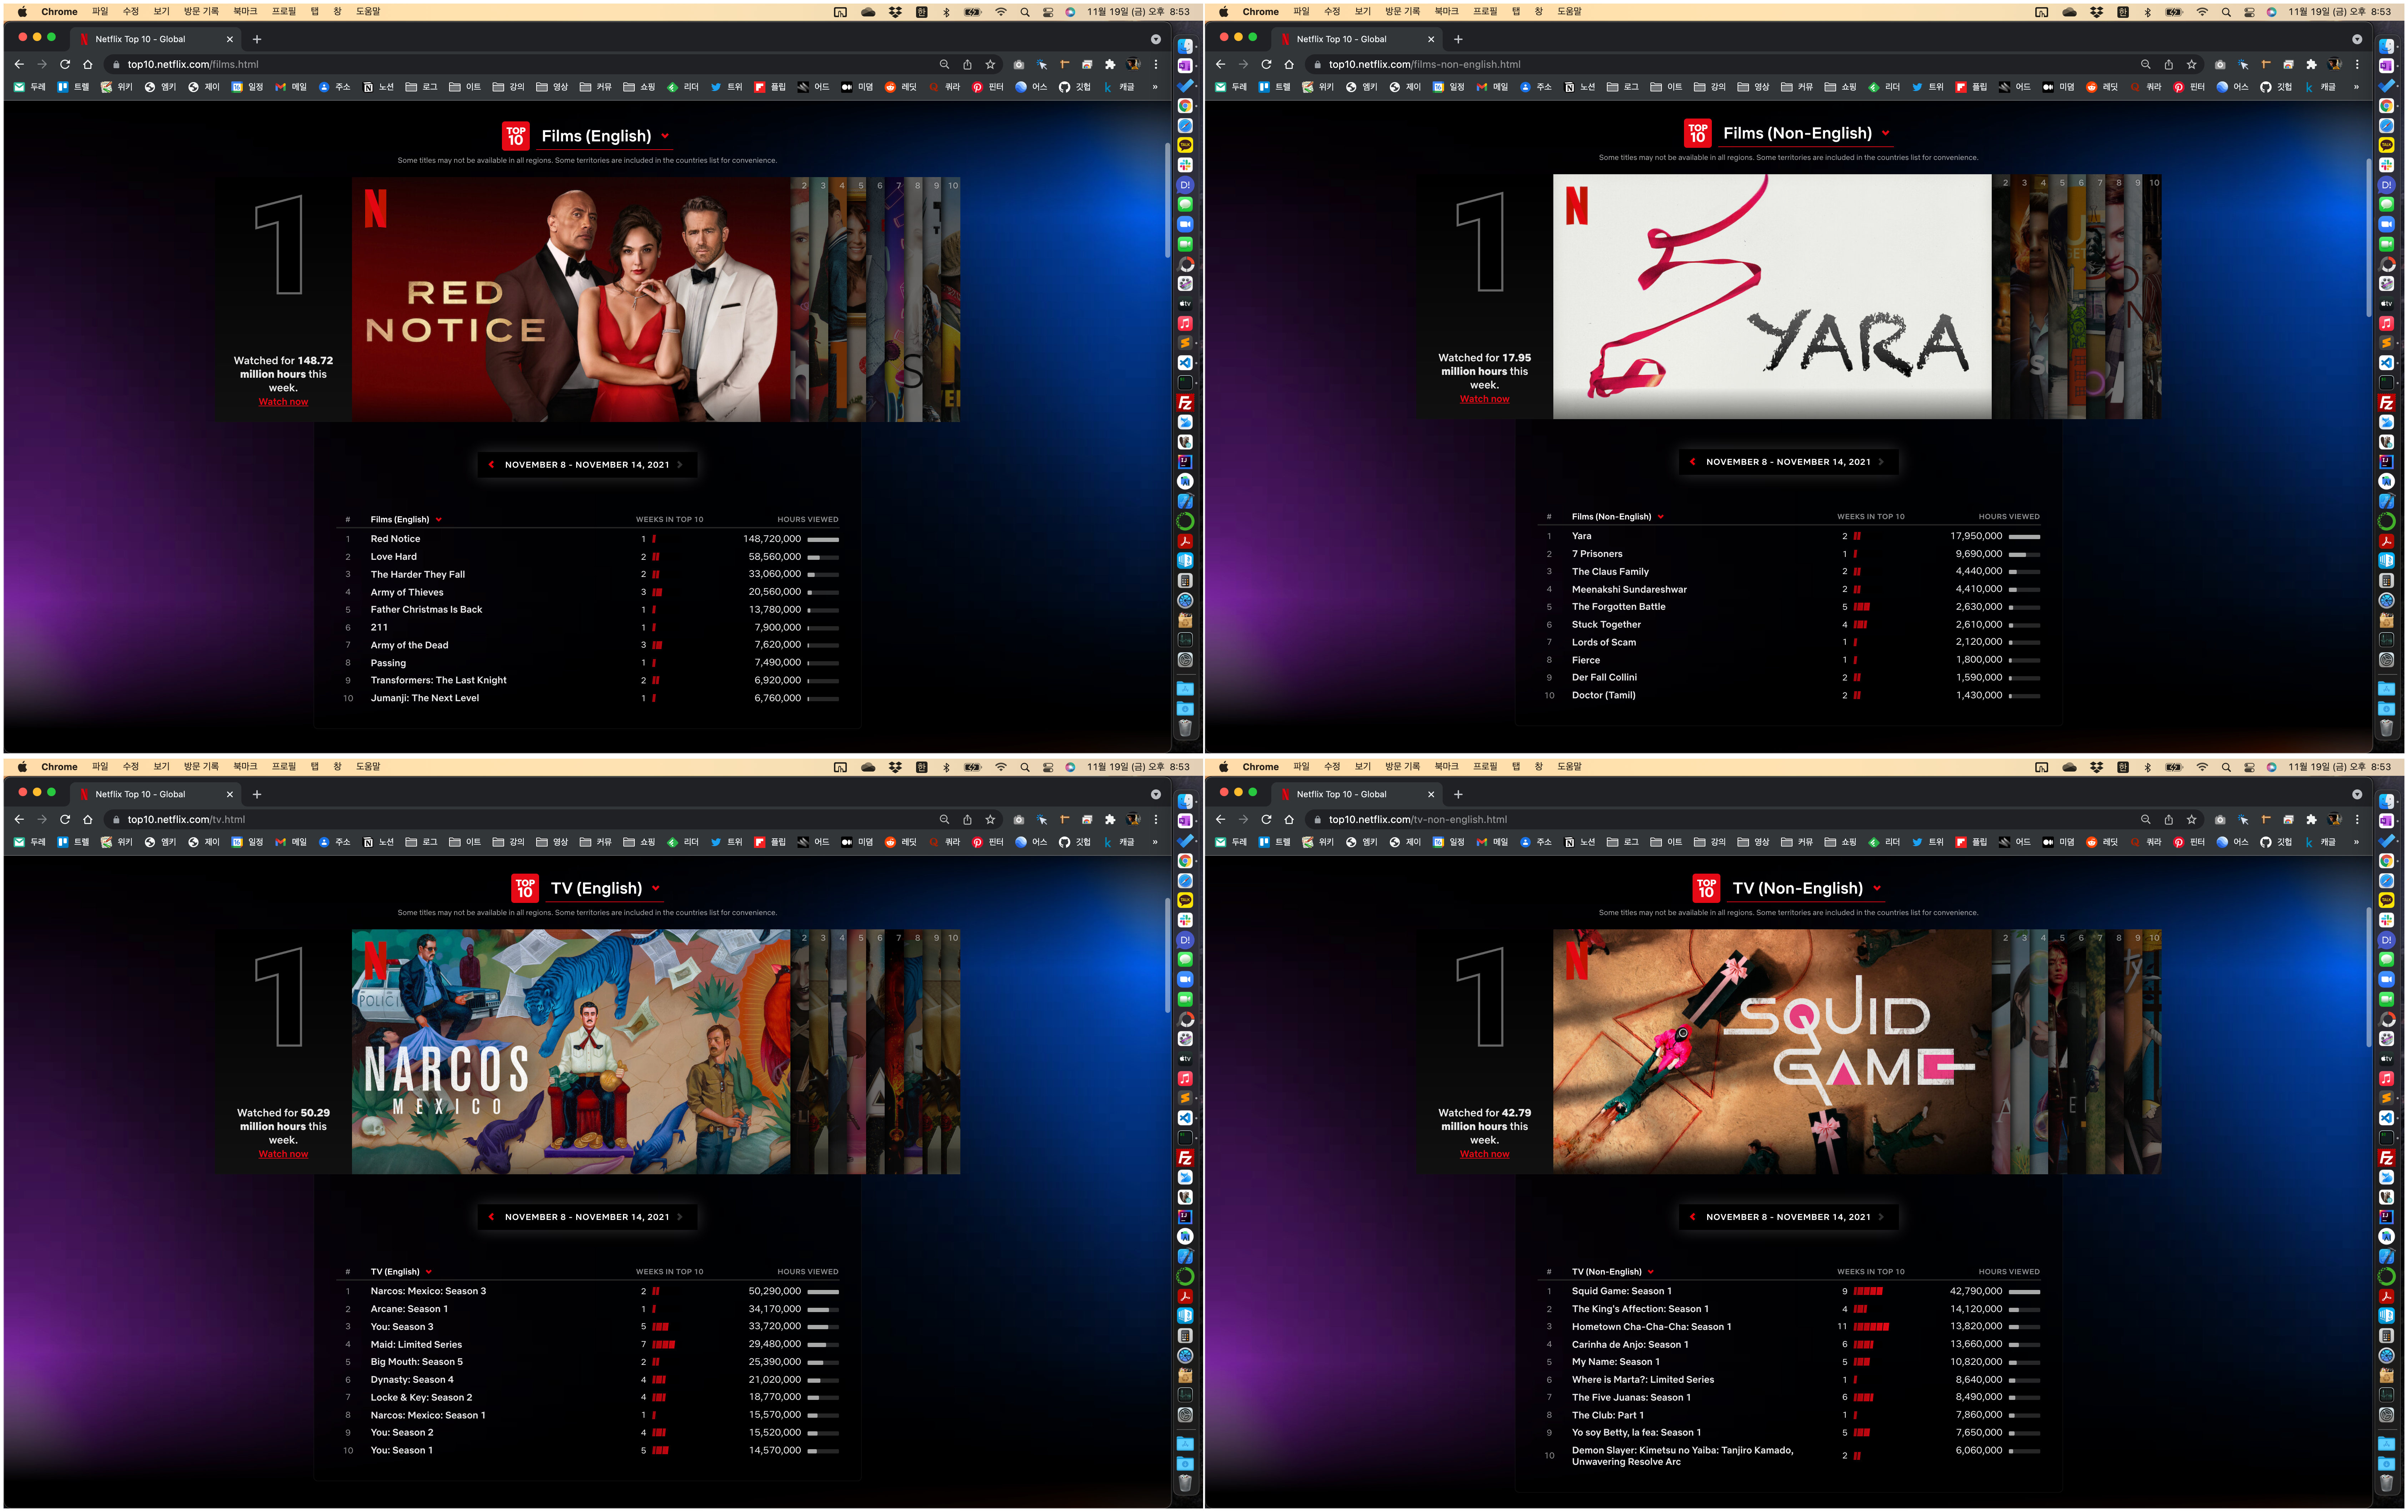Open Films (English) category dropdown in page header
2408x1512 pixels.
click(605, 136)
